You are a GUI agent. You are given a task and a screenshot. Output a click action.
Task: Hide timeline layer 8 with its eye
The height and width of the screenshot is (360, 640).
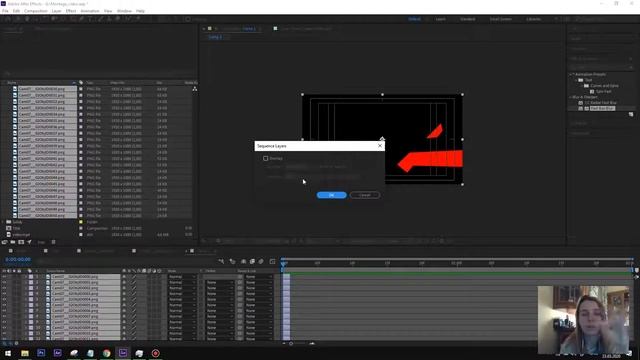click(x=4, y=316)
